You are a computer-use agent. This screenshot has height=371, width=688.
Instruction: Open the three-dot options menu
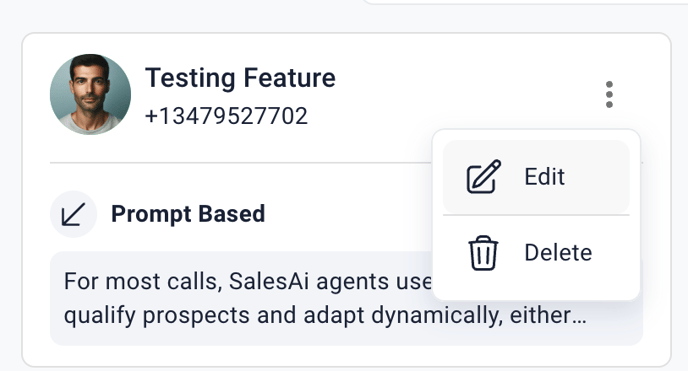pyautogui.click(x=609, y=94)
